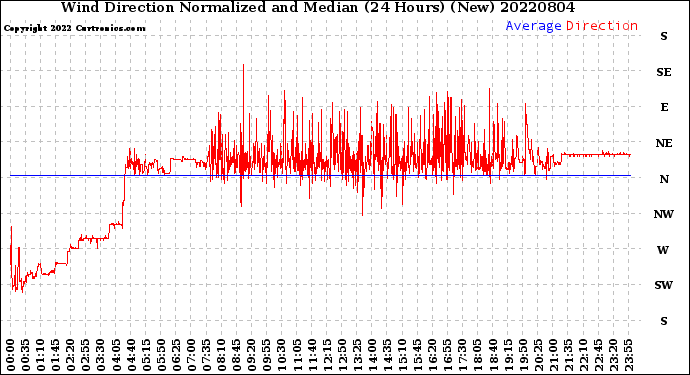690x375 pixels.
Task: Select the 09:55 time axis label
Action: 267,355
